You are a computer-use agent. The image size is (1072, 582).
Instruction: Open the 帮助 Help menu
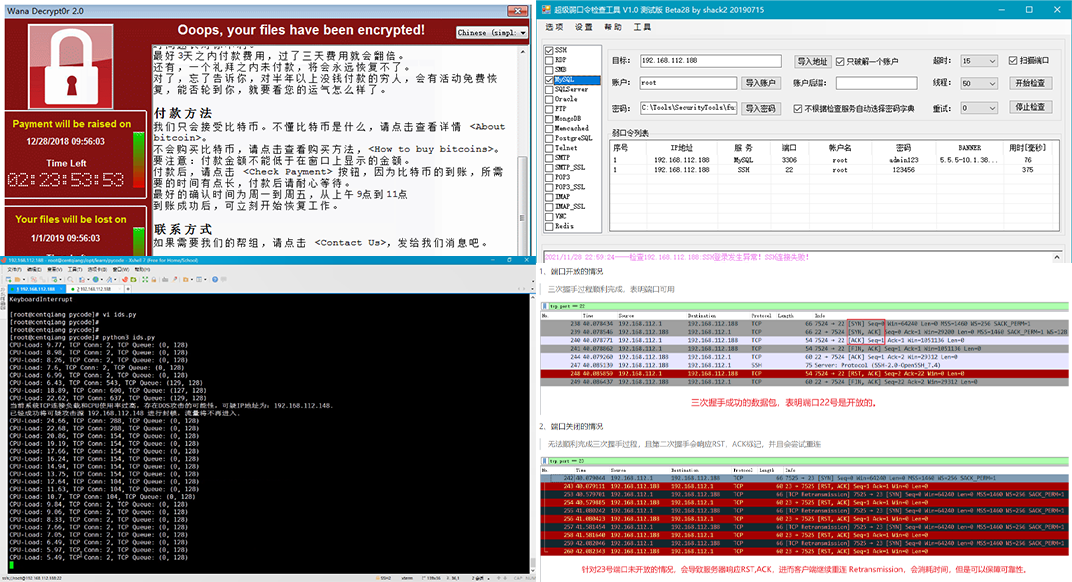(x=611, y=28)
